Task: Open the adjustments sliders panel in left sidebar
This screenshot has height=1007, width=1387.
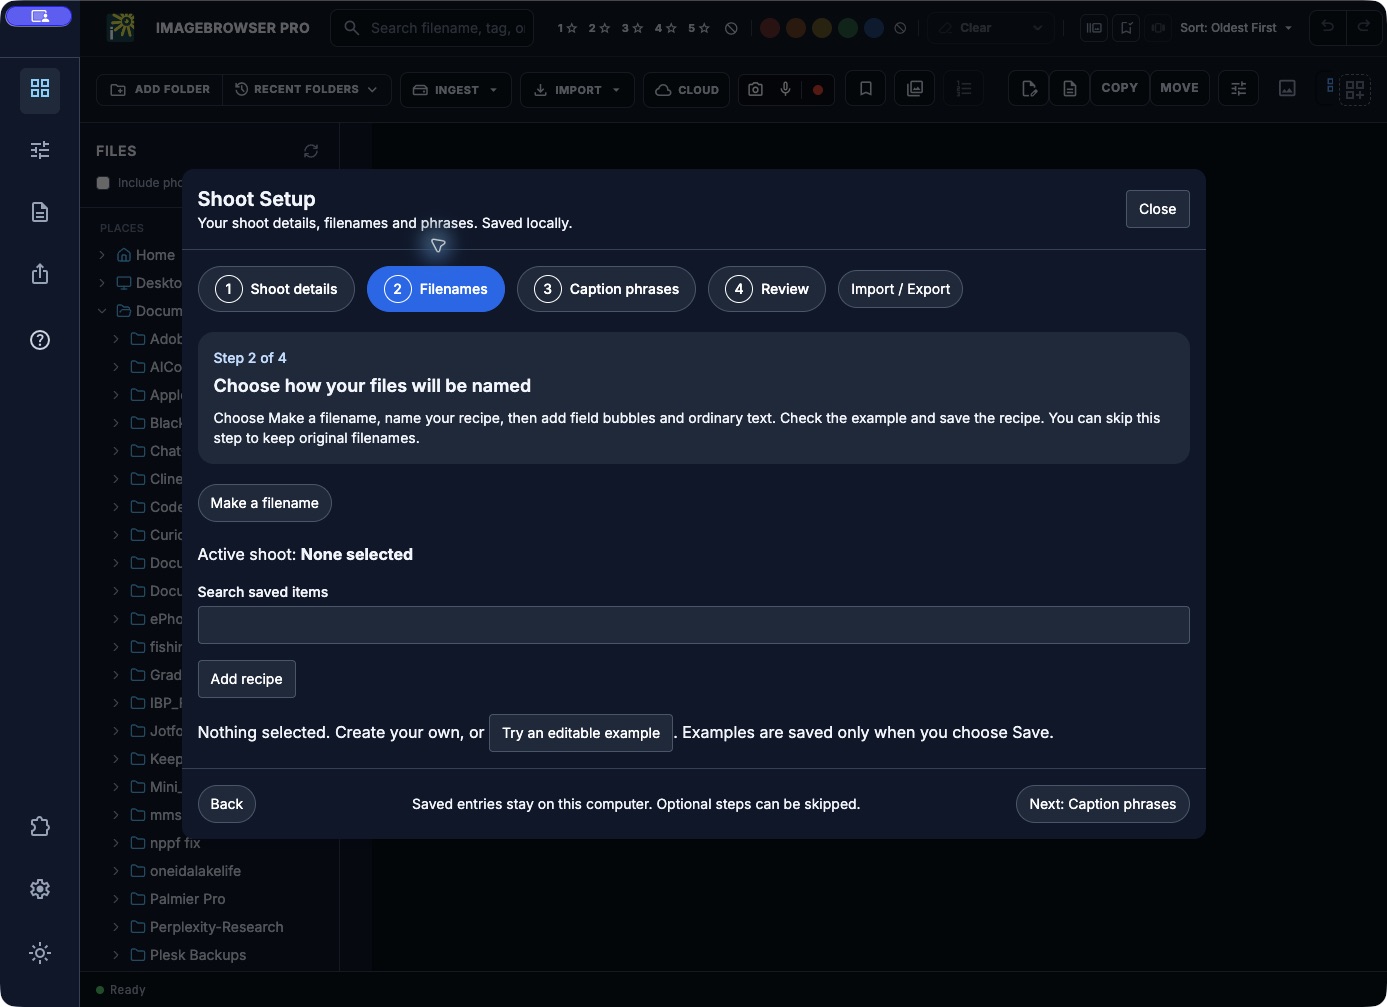Action: coord(40,150)
